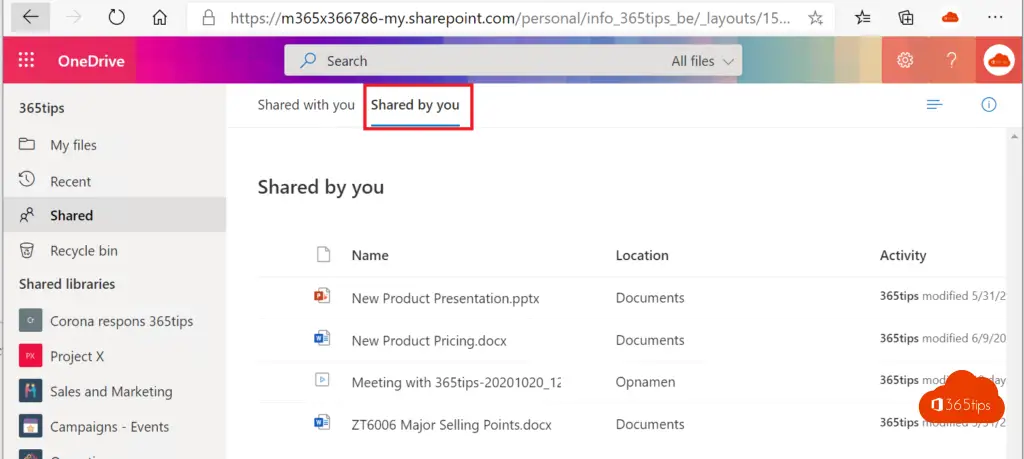This screenshot has width=1024, height=459.
Task: Expand the All files search scope dropdown
Action: pyautogui.click(x=702, y=61)
